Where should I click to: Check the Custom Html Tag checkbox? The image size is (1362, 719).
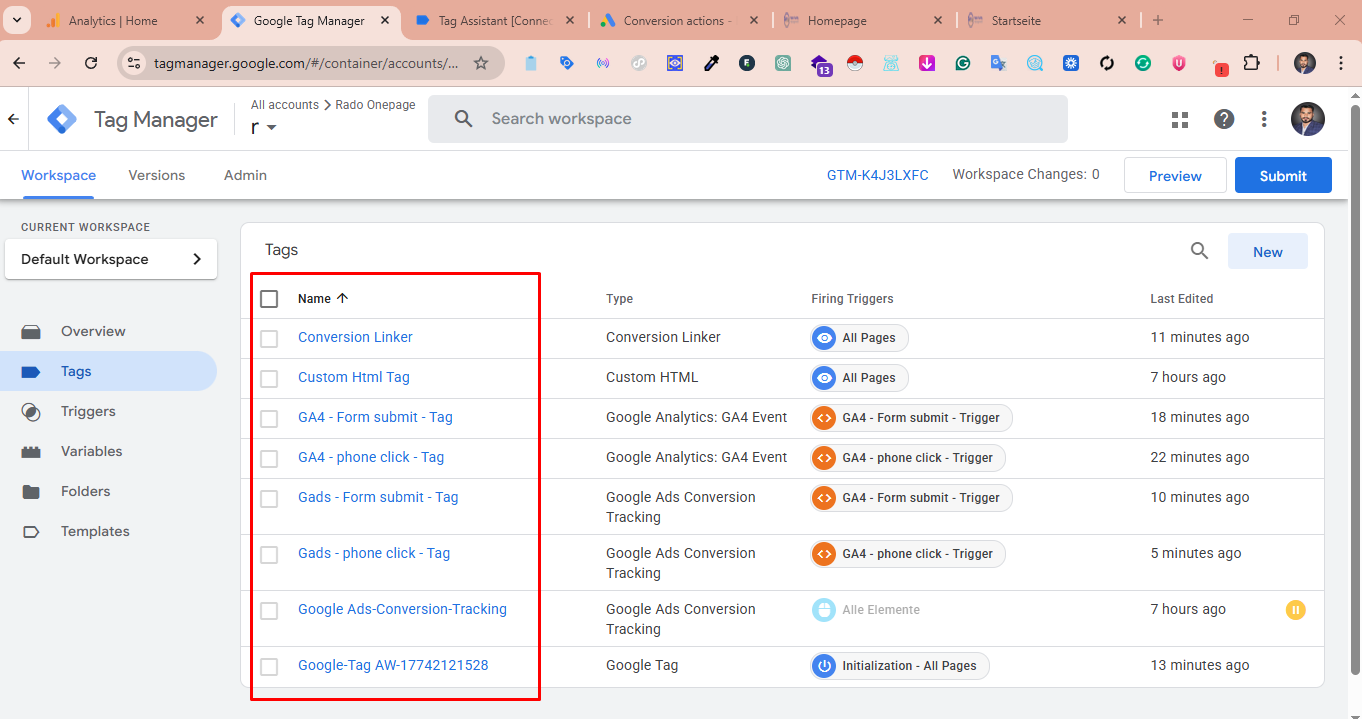pos(269,378)
